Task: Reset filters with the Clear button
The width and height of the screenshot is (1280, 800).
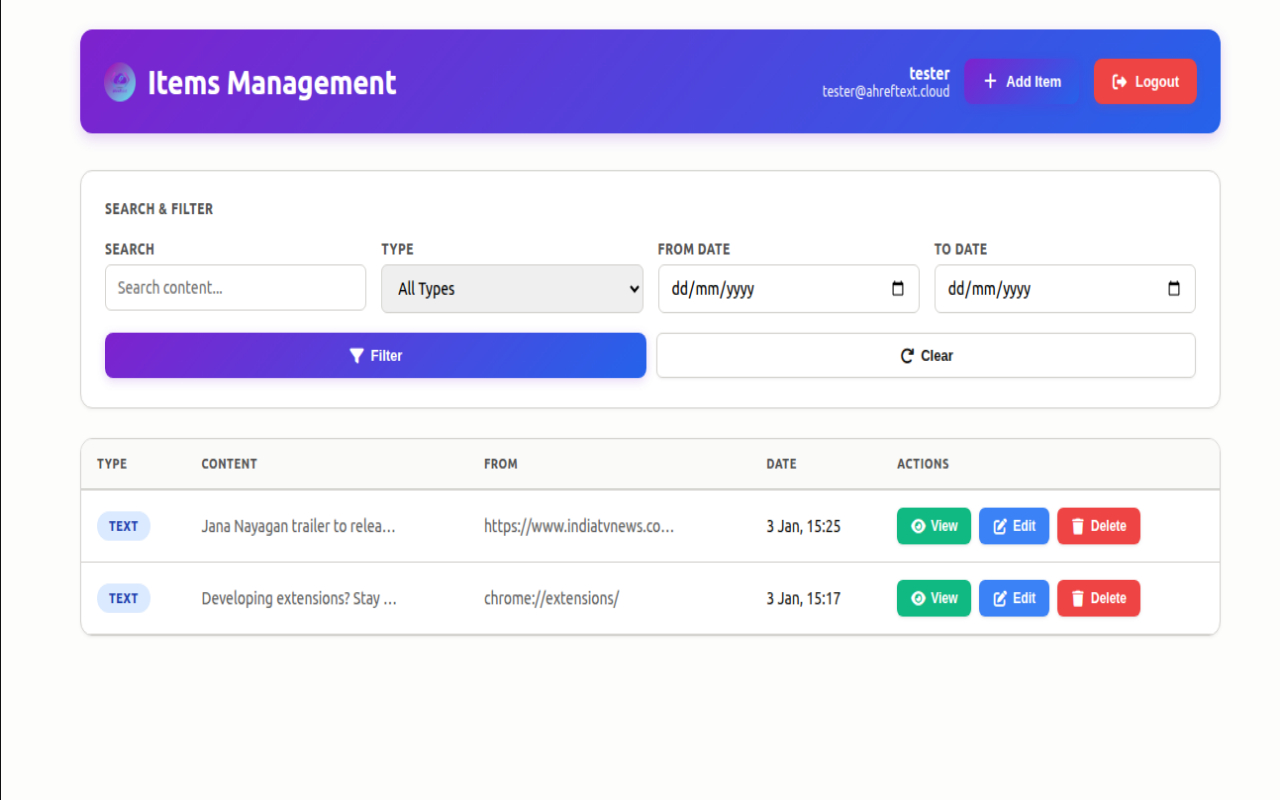Action: [926, 356]
